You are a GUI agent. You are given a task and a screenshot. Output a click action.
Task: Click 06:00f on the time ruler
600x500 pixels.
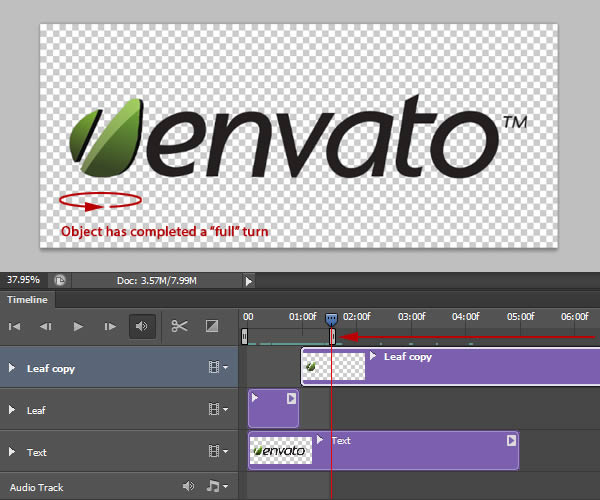tap(575, 317)
